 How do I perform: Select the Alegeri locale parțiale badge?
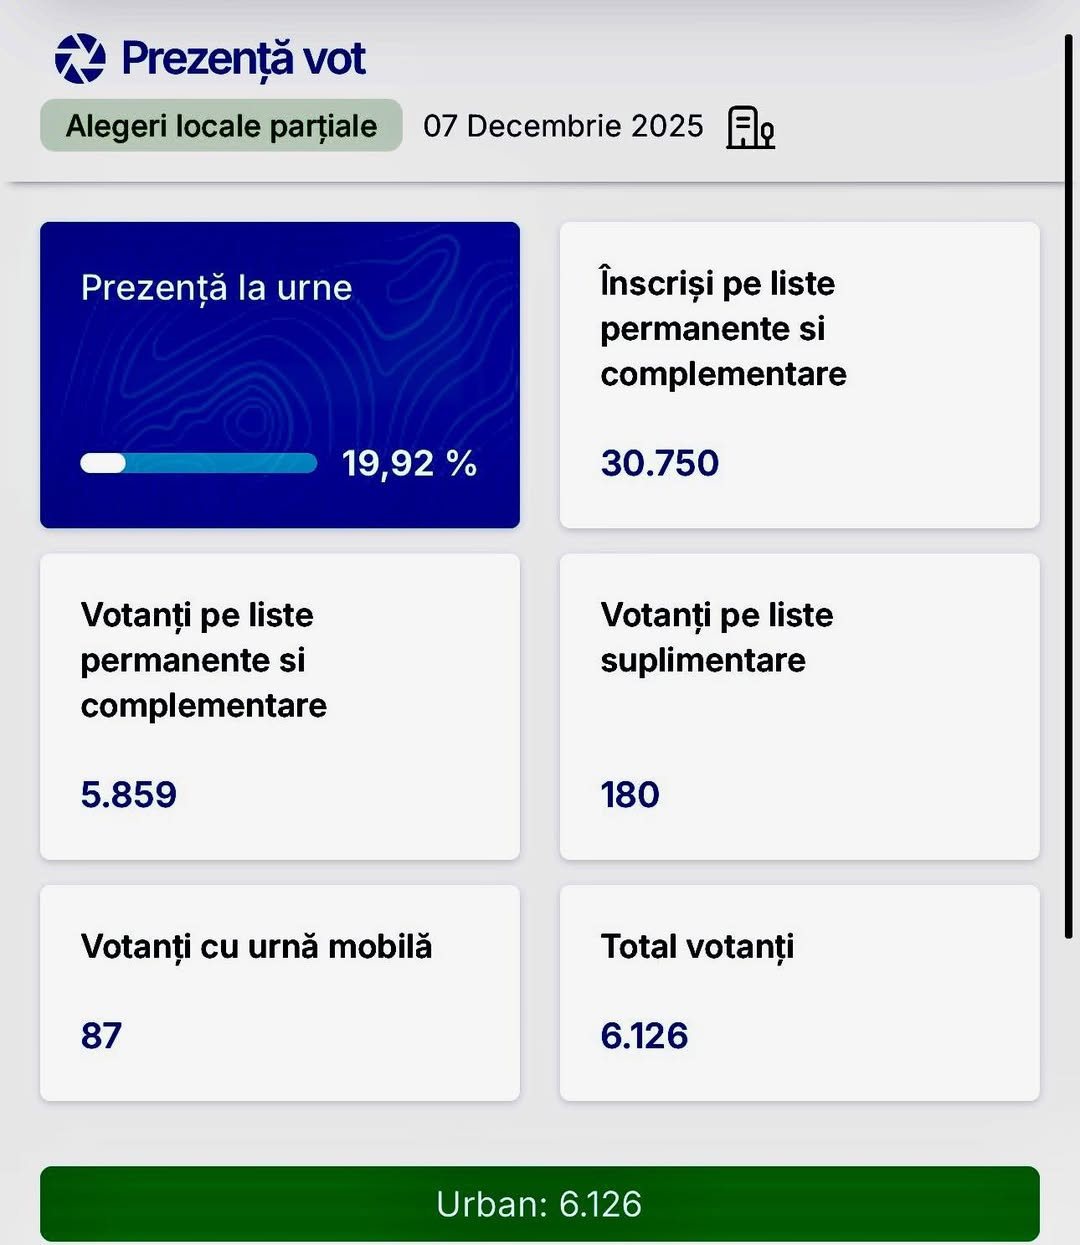click(221, 126)
